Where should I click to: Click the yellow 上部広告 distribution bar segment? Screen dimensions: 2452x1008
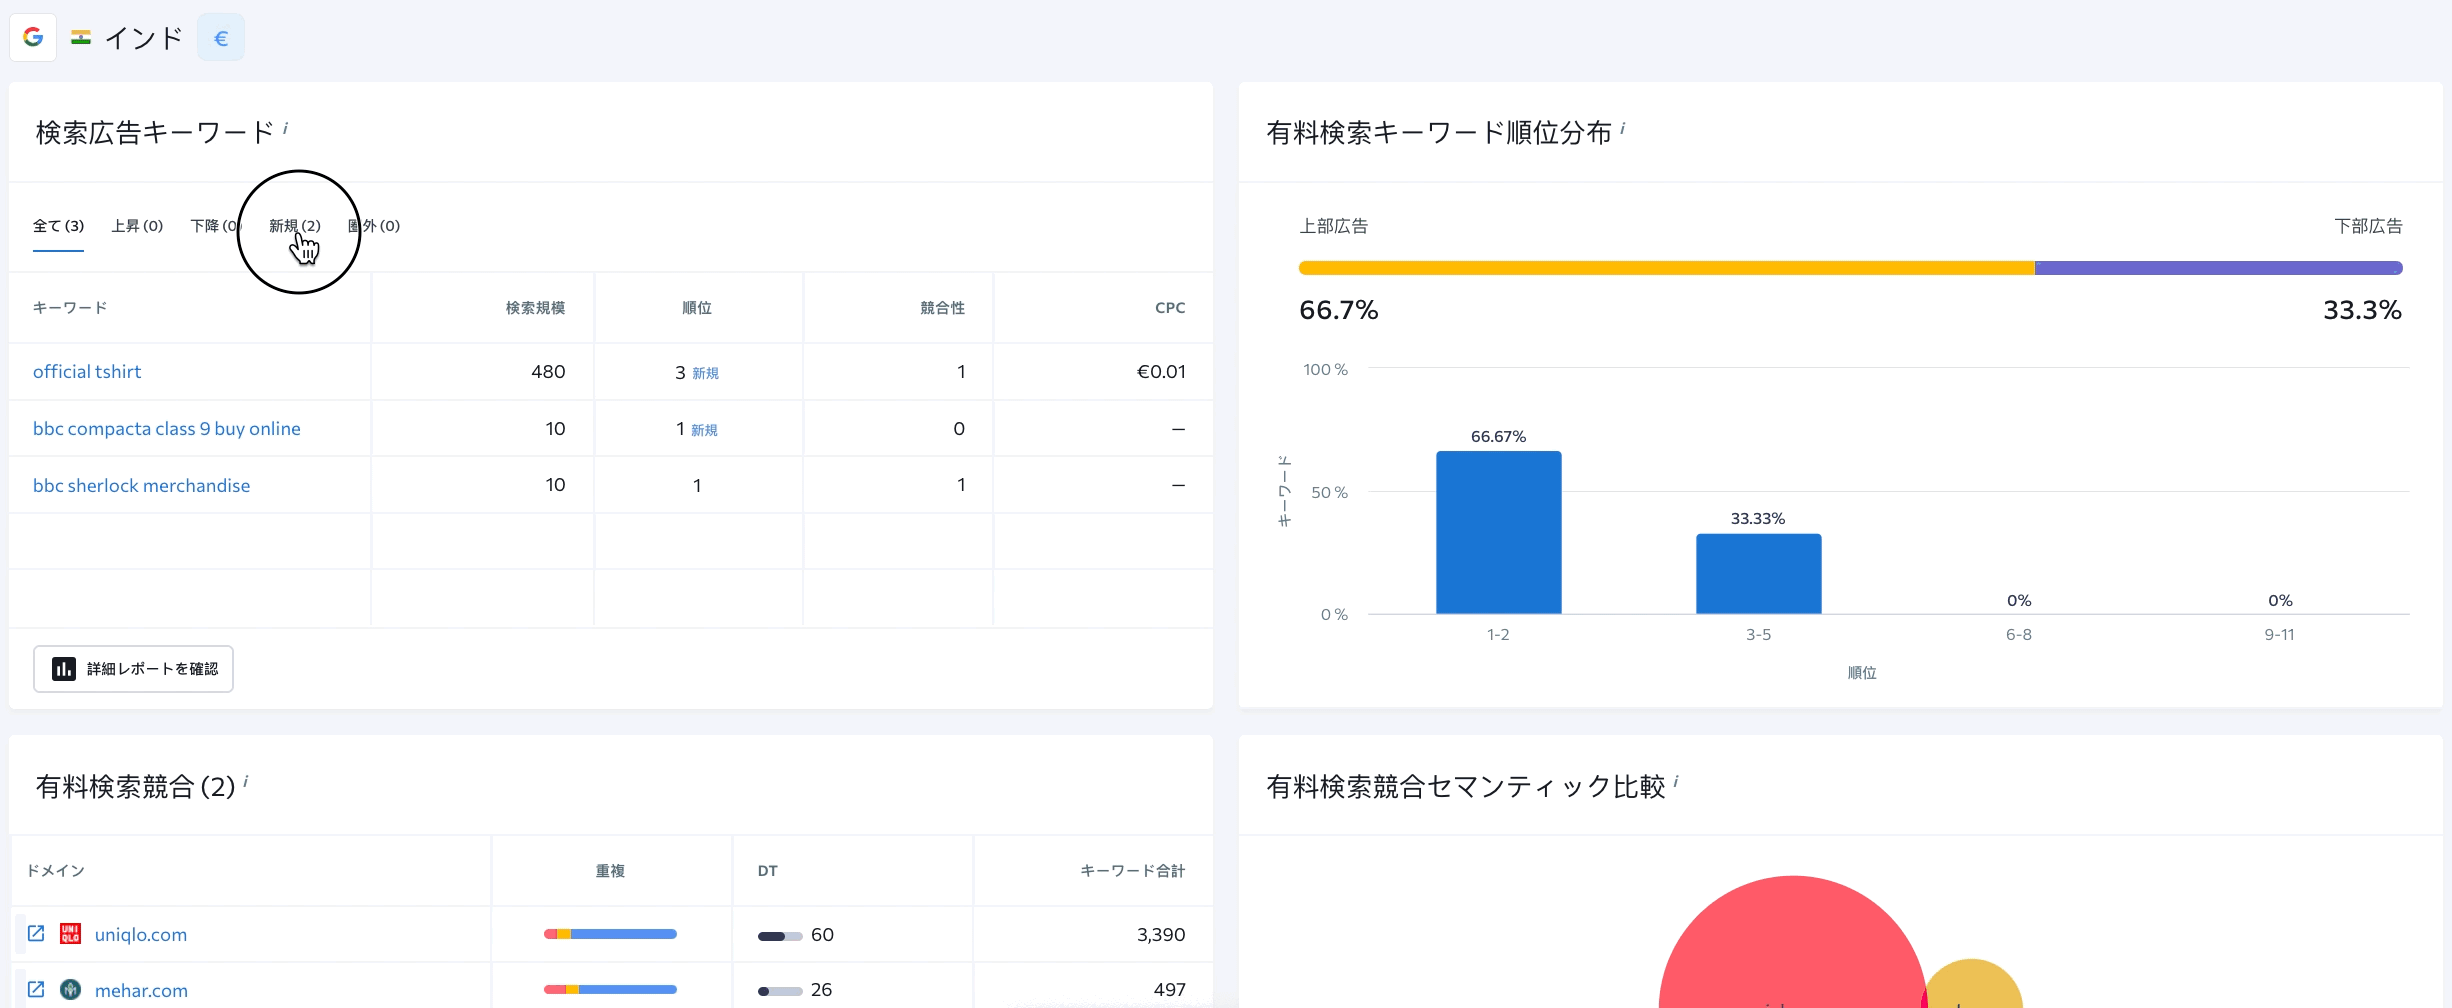[1665, 268]
